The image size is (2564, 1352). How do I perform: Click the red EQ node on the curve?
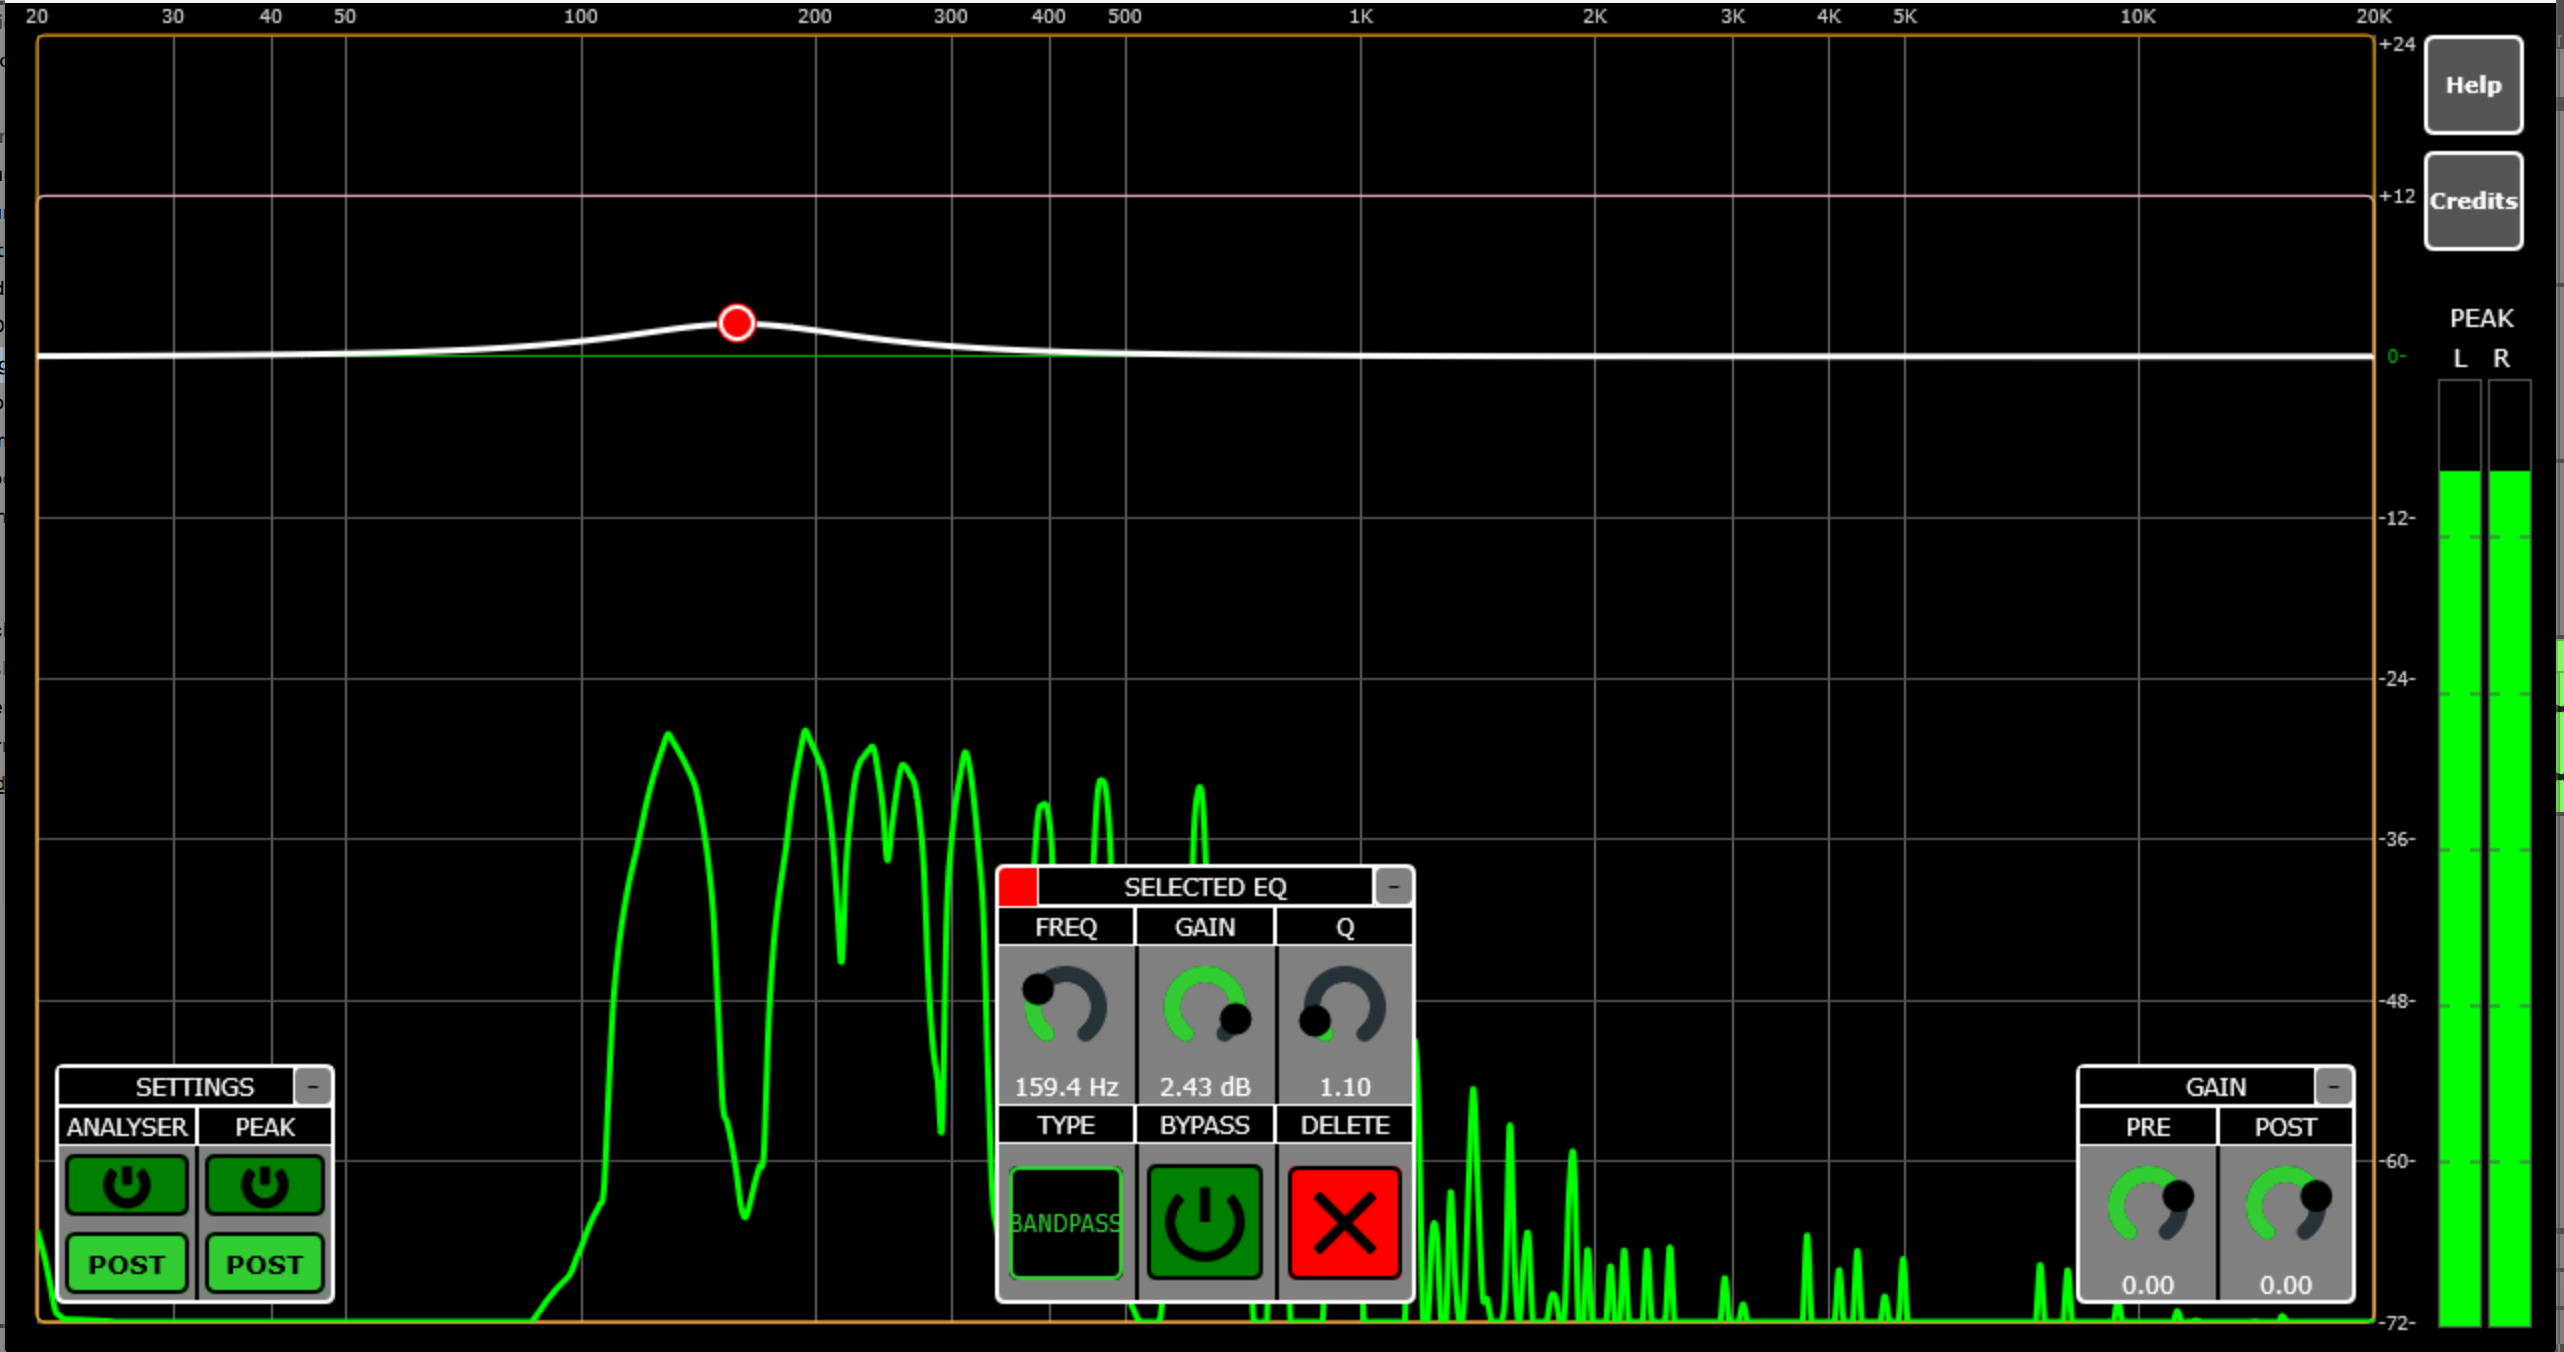pyautogui.click(x=737, y=323)
